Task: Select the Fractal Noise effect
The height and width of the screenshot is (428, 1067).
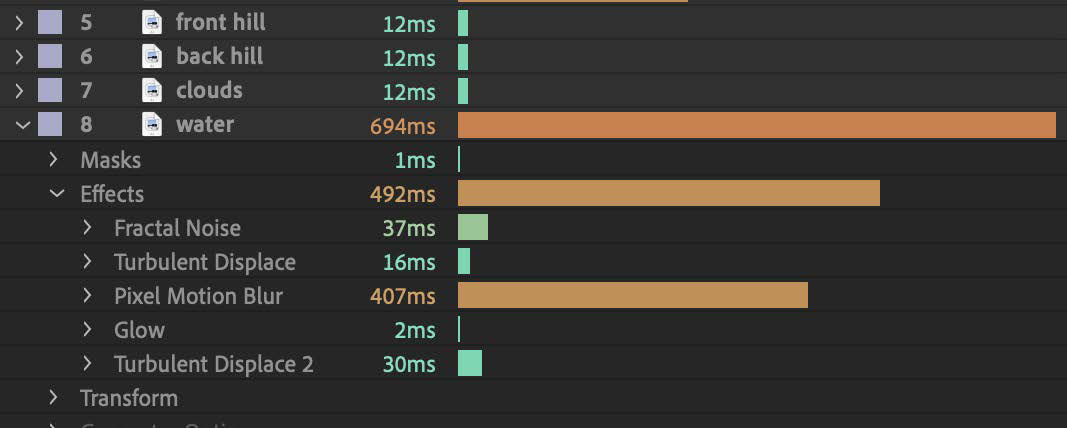Action: (177, 228)
